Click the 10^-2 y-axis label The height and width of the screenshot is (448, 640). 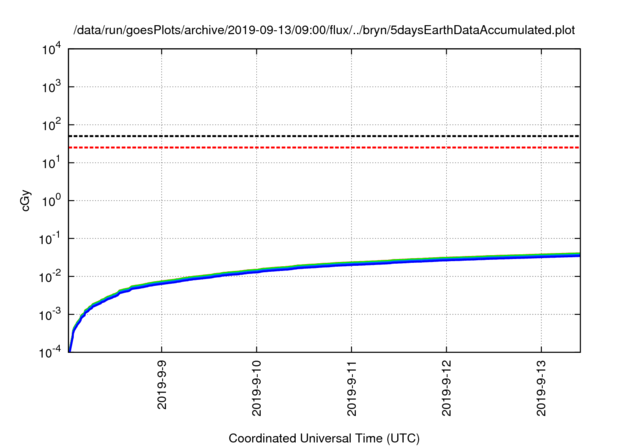click(x=50, y=277)
